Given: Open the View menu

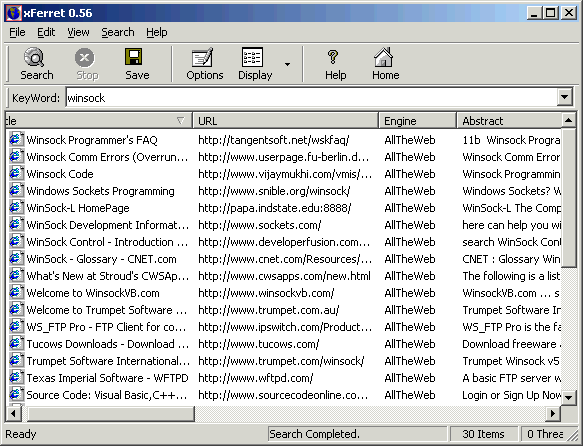Looking at the screenshot, I should pyautogui.click(x=78, y=32).
